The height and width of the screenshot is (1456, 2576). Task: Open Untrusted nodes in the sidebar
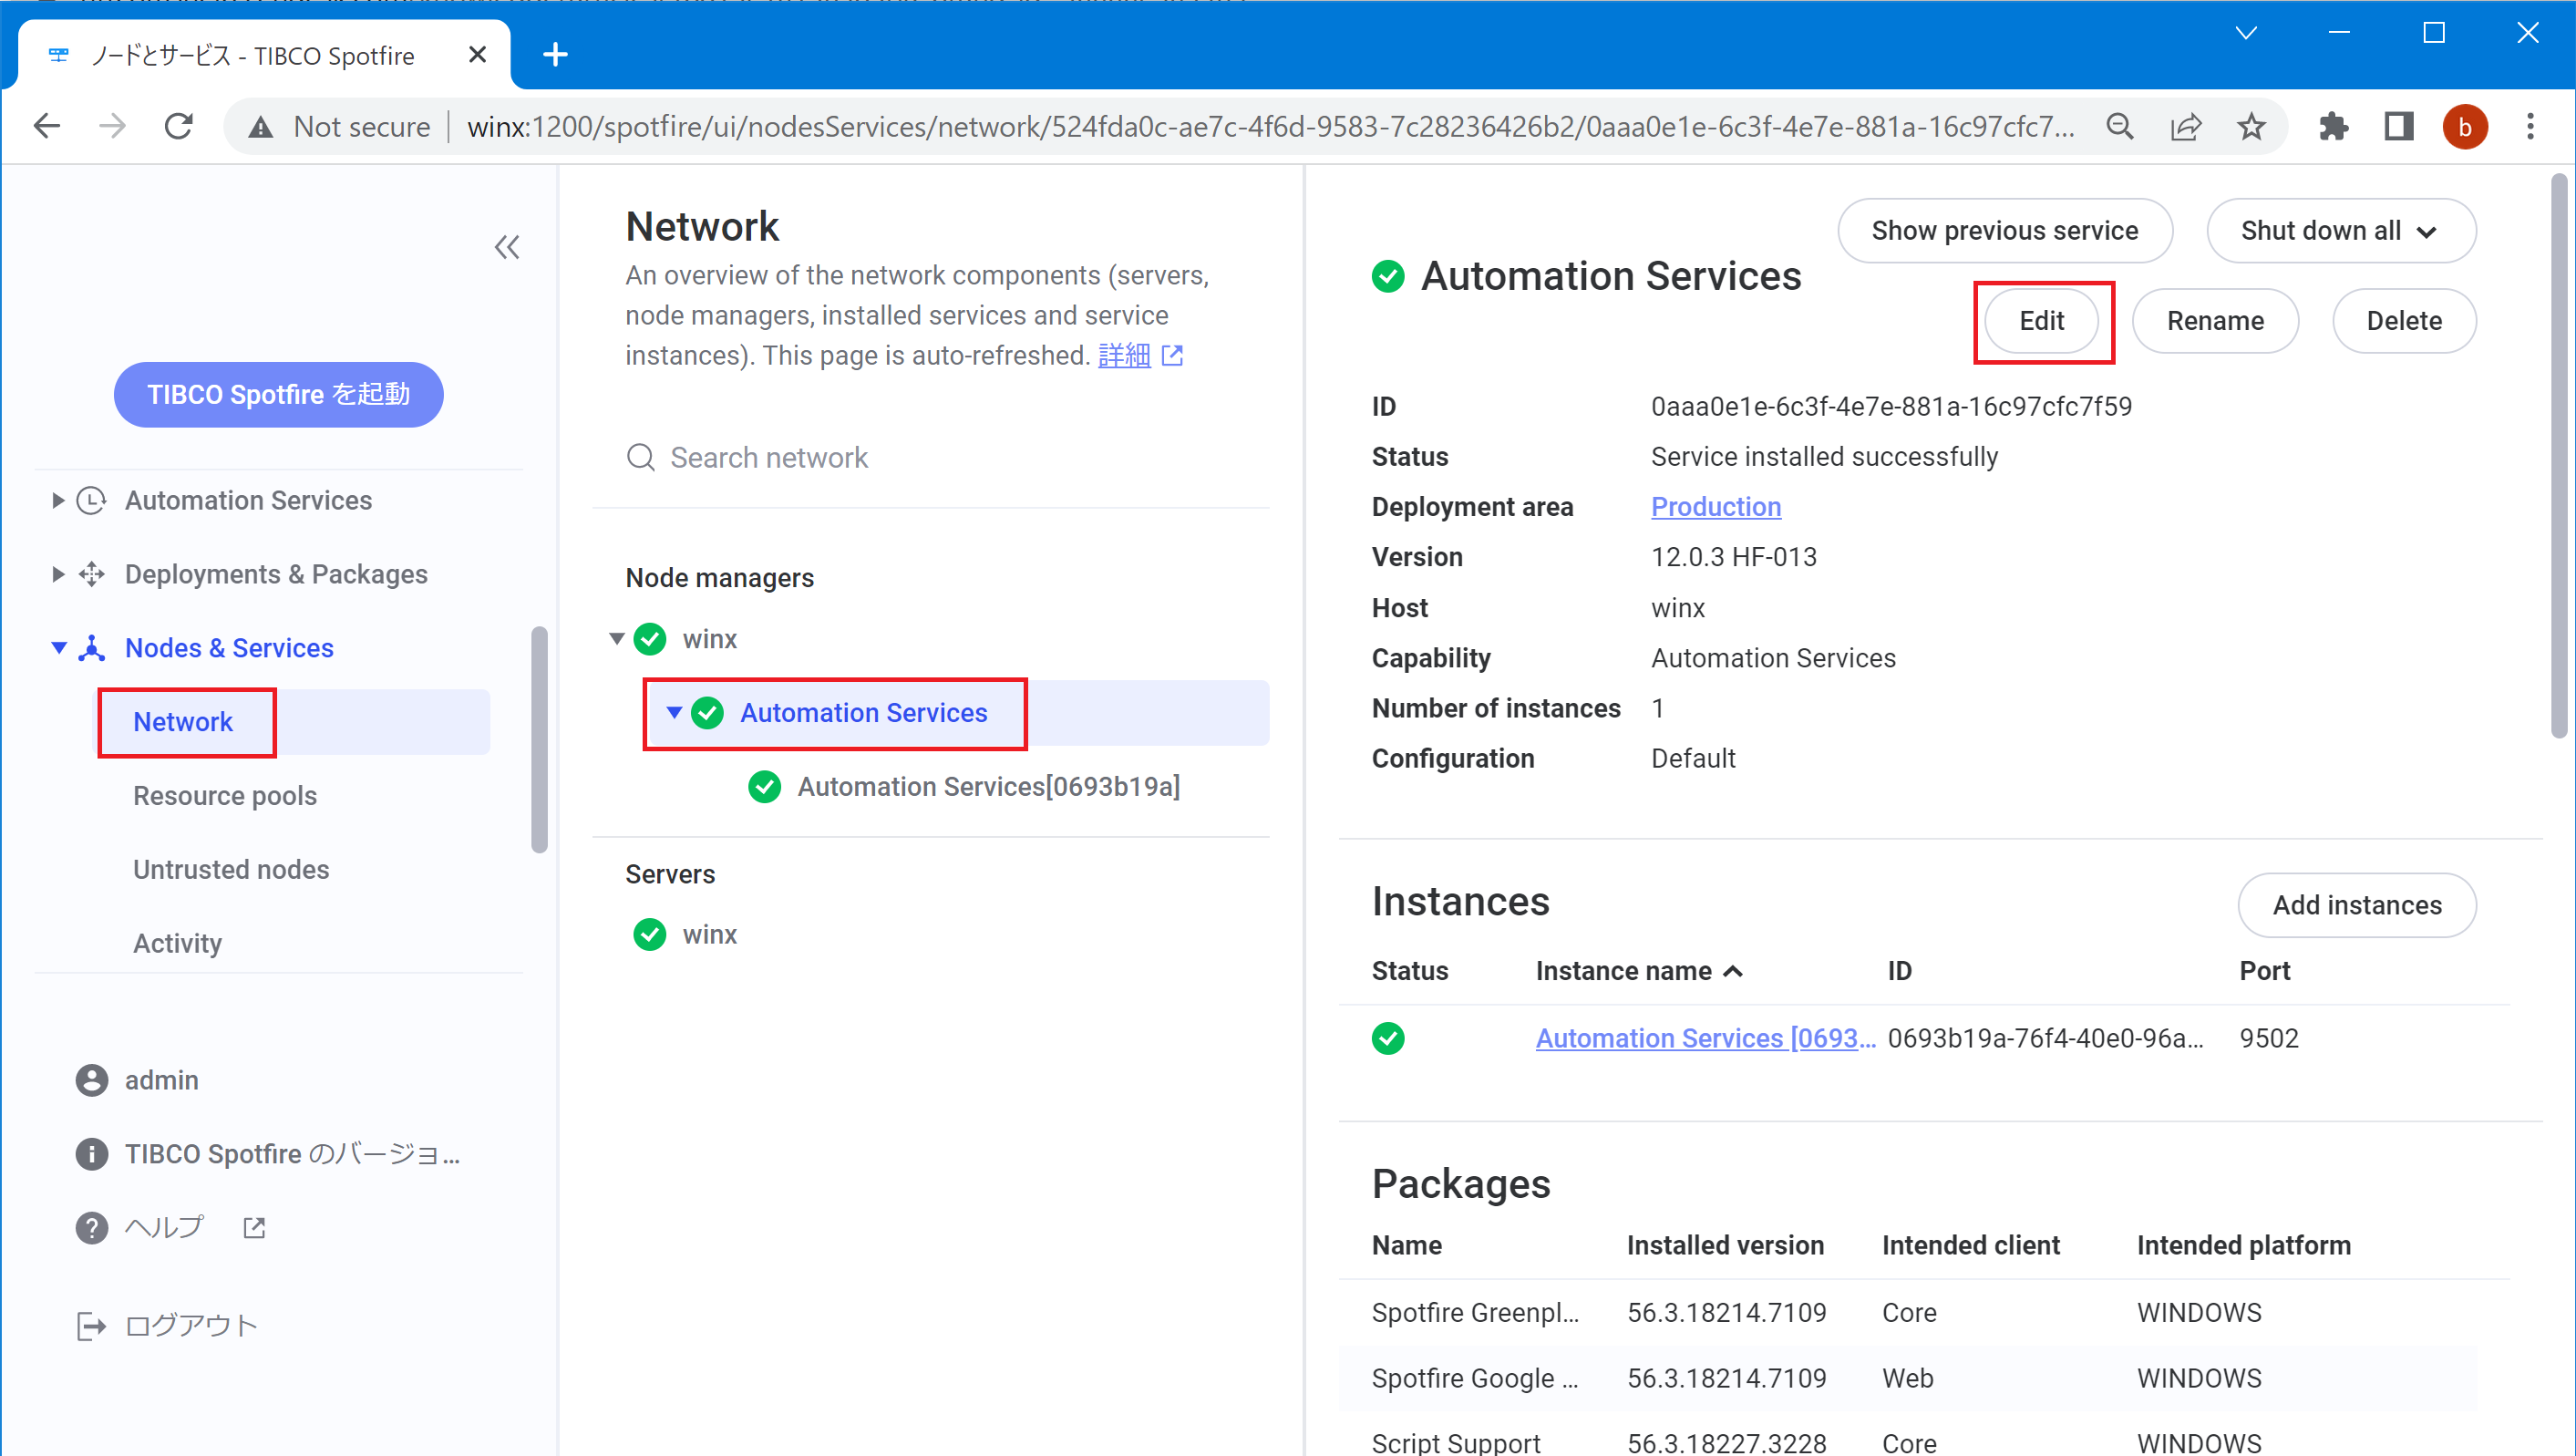(x=231, y=870)
